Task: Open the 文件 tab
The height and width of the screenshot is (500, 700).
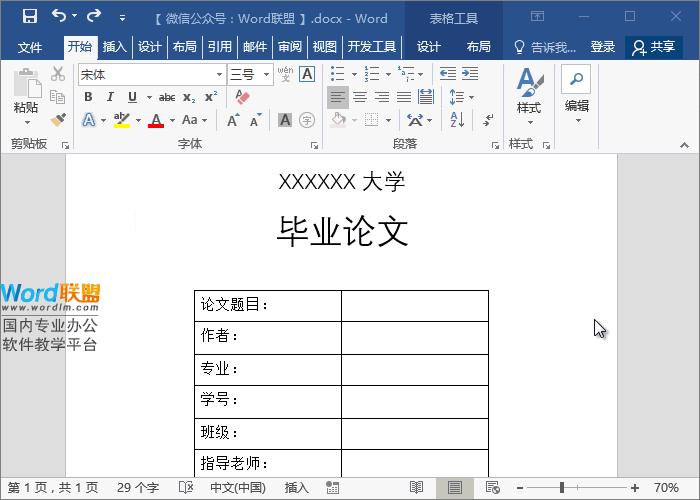Action: (30, 47)
